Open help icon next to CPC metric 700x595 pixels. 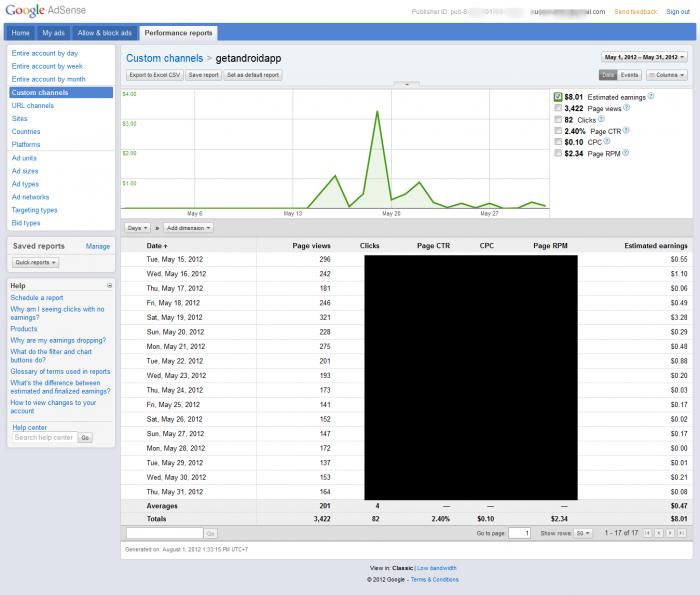(607, 141)
